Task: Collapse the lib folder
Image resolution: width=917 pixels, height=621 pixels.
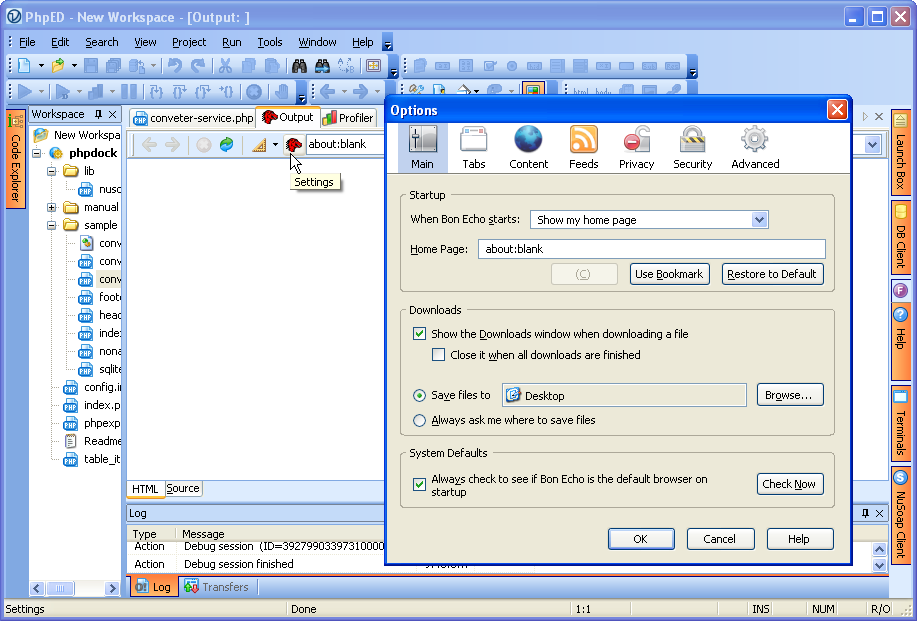Action: 51,171
